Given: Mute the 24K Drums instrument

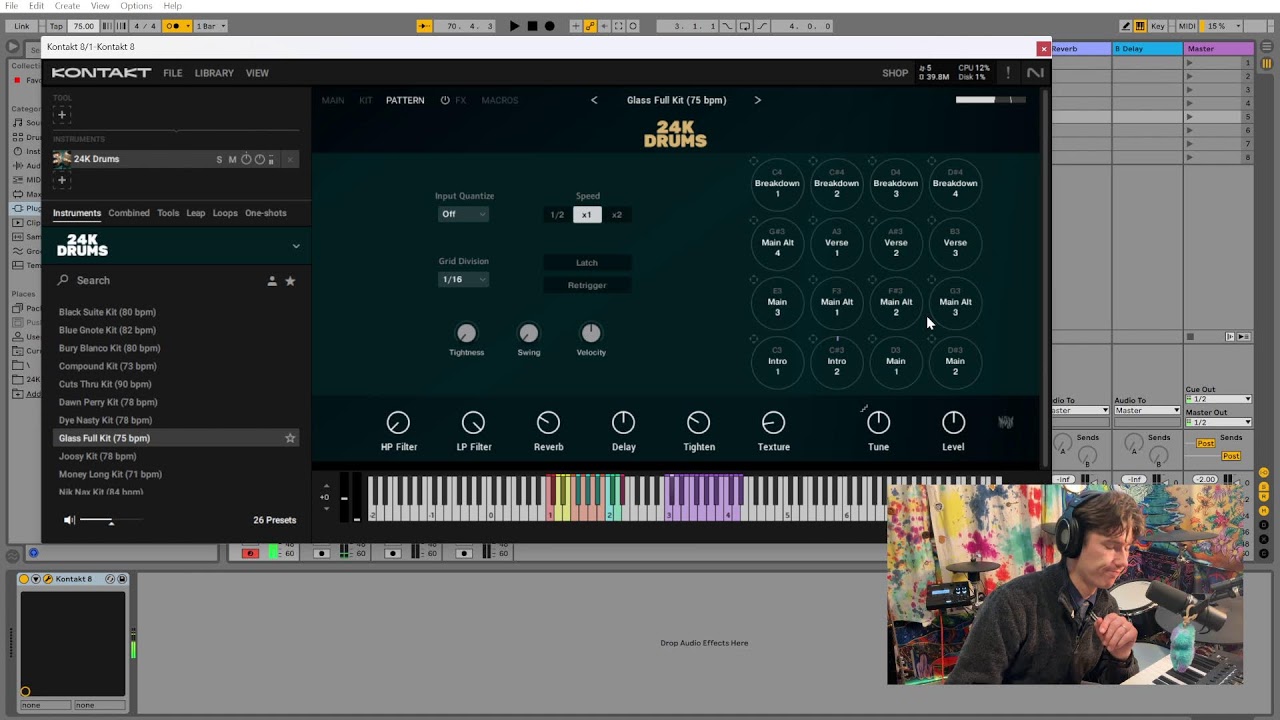Looking at the screenshot, I should [x=232, y=159].
